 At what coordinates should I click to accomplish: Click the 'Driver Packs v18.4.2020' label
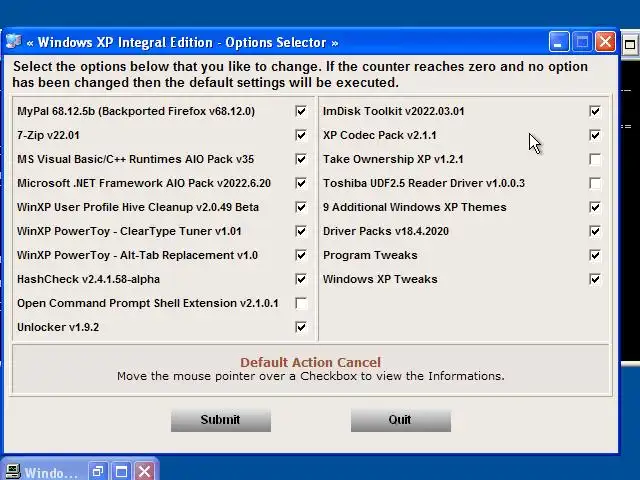(386, 231)
